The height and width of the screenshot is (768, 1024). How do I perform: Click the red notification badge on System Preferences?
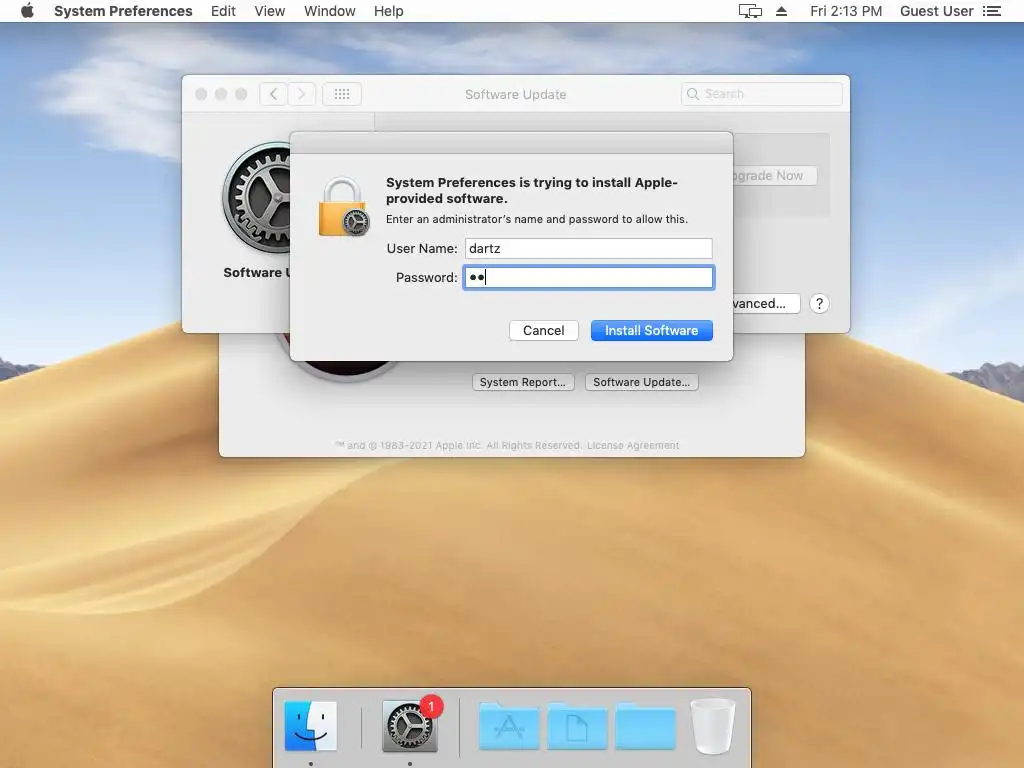[431, 706]
